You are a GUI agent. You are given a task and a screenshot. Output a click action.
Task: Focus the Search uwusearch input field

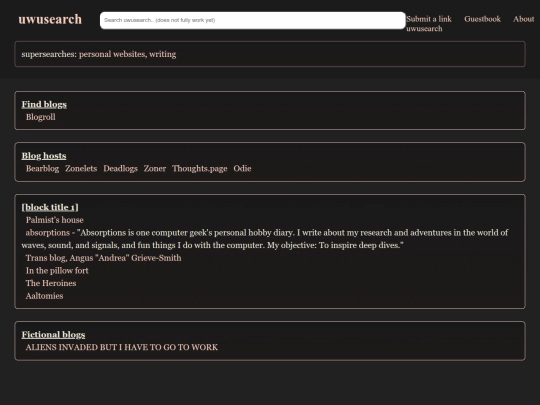(253, 20)
